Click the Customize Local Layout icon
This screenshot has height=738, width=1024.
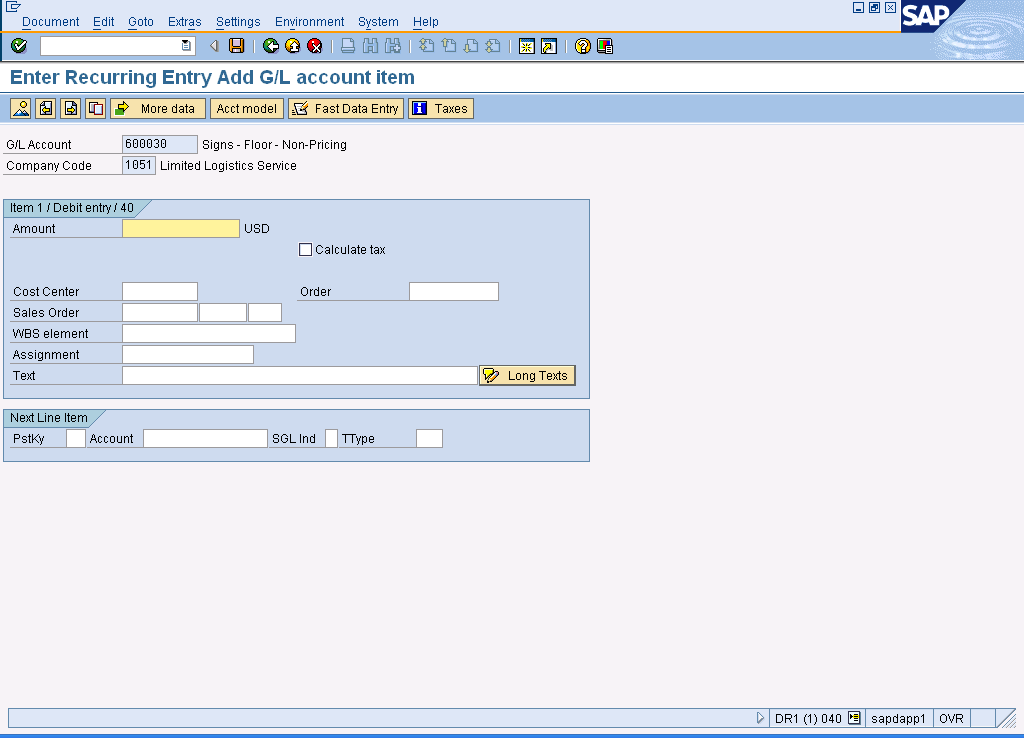[x=605, y=46]
